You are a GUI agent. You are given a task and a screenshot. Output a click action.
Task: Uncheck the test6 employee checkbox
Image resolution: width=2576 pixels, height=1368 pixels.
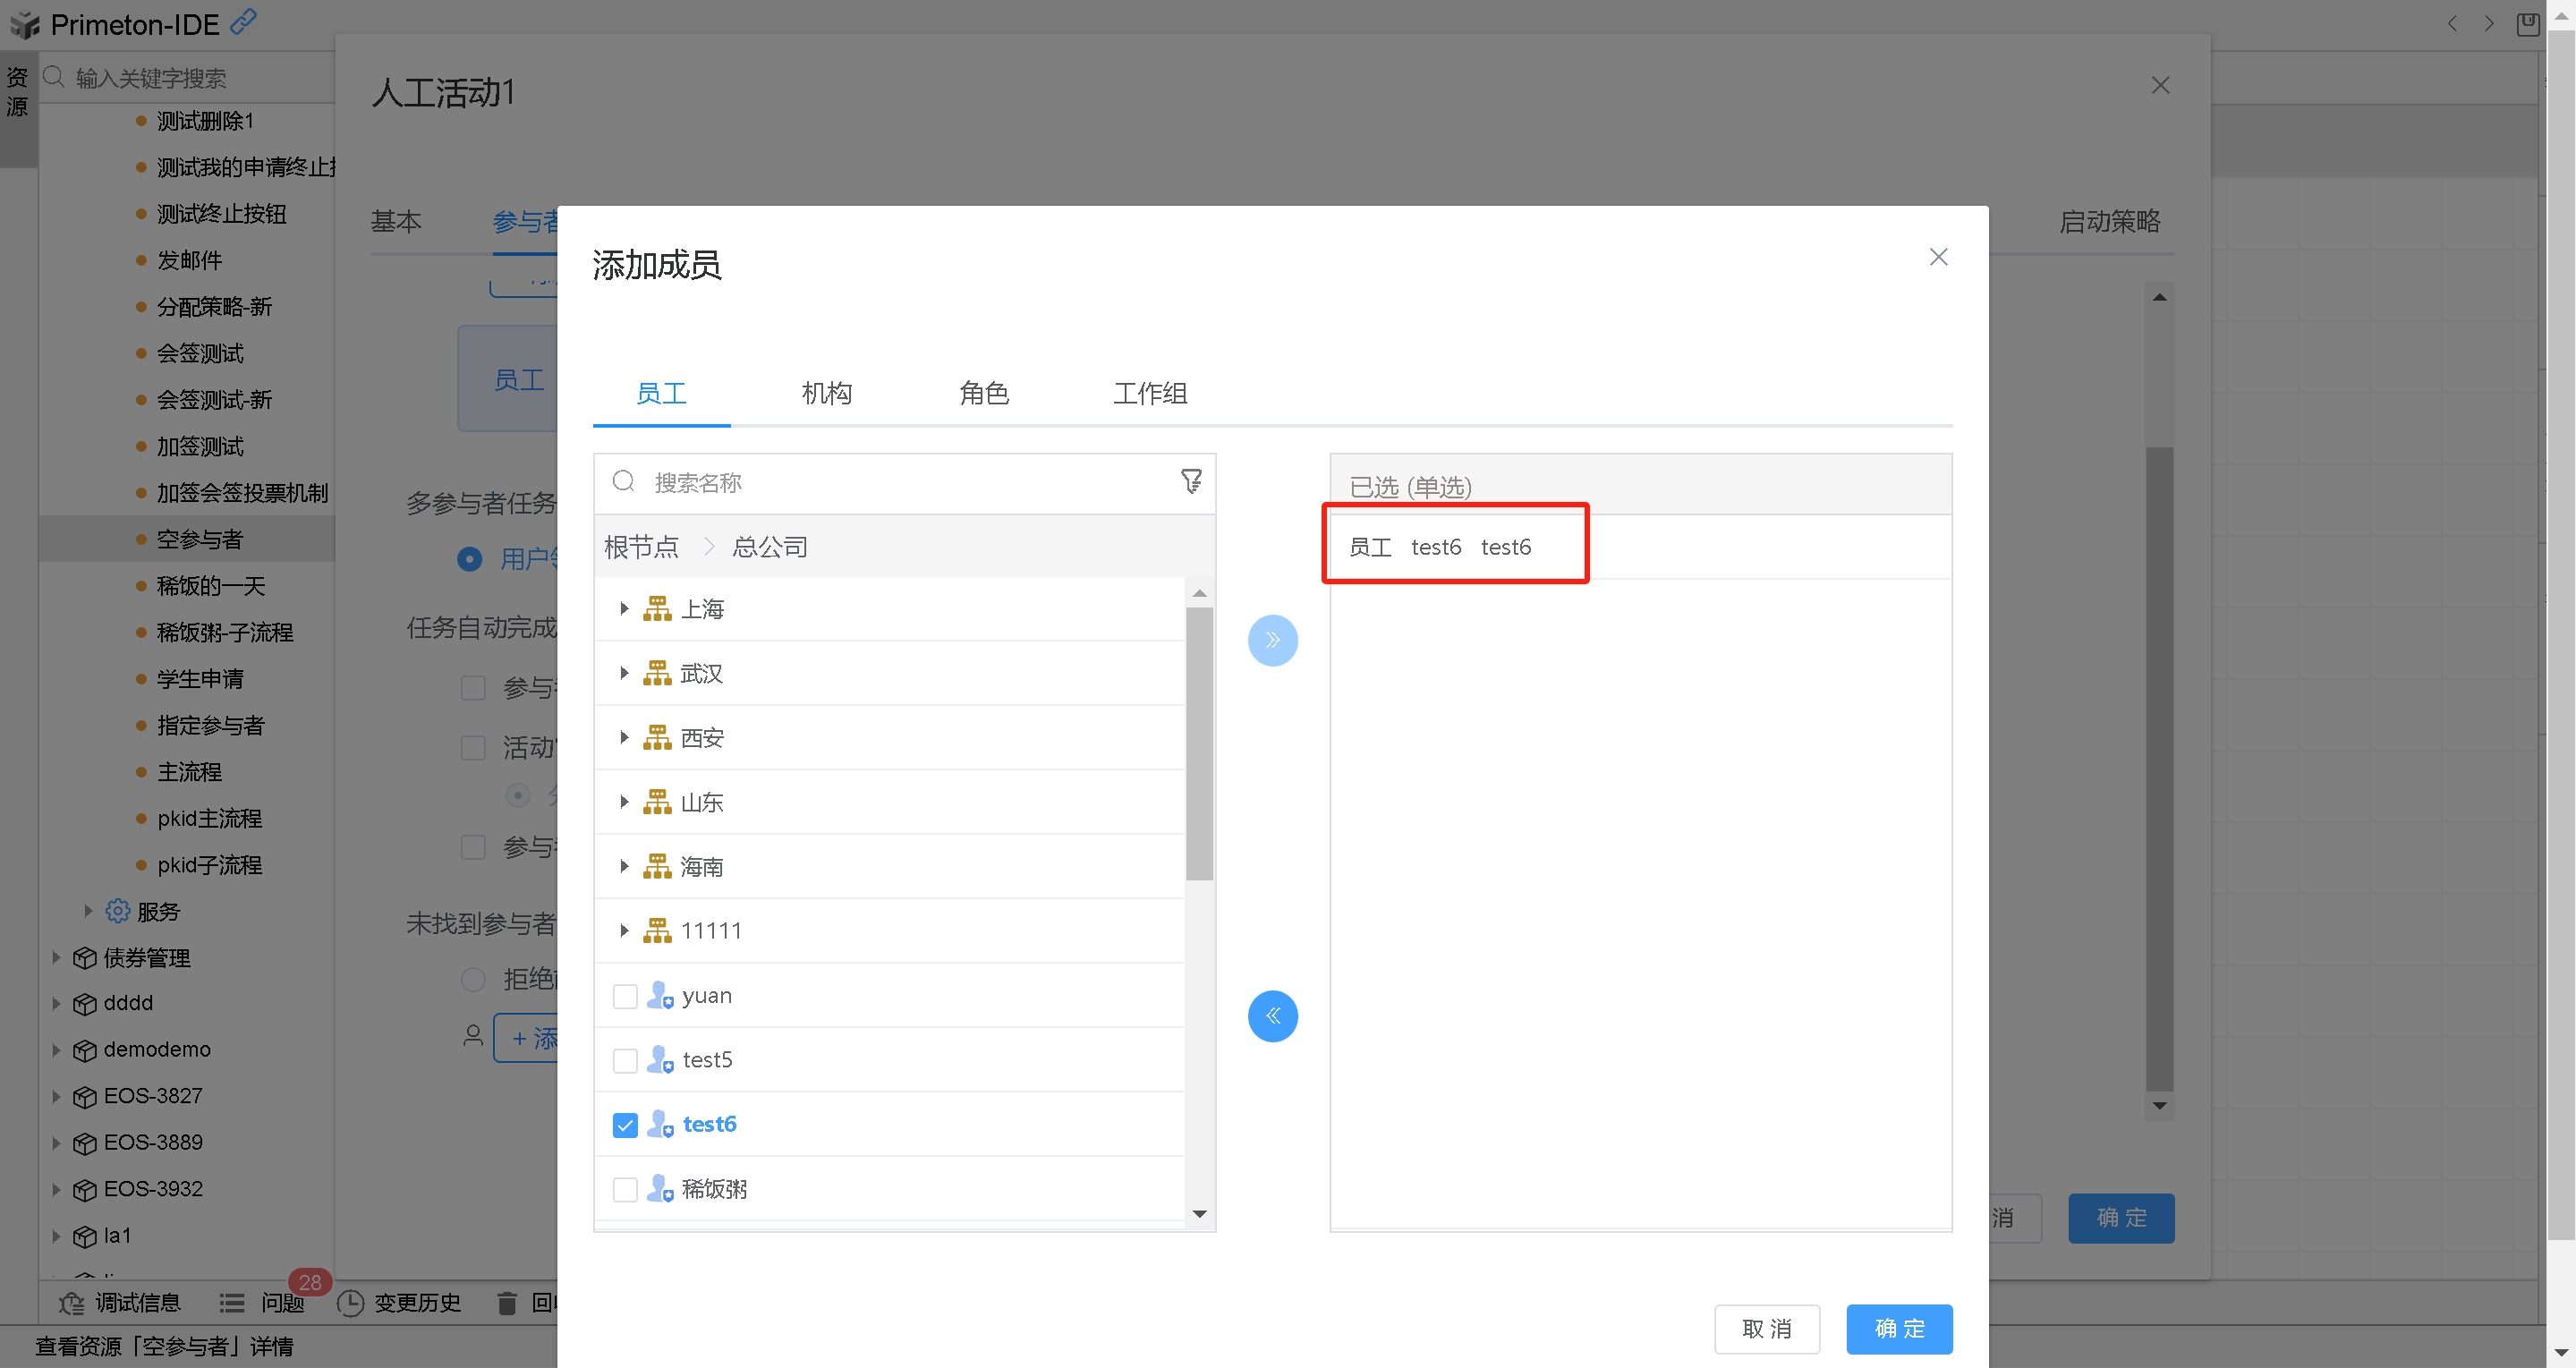(625, 1125)
